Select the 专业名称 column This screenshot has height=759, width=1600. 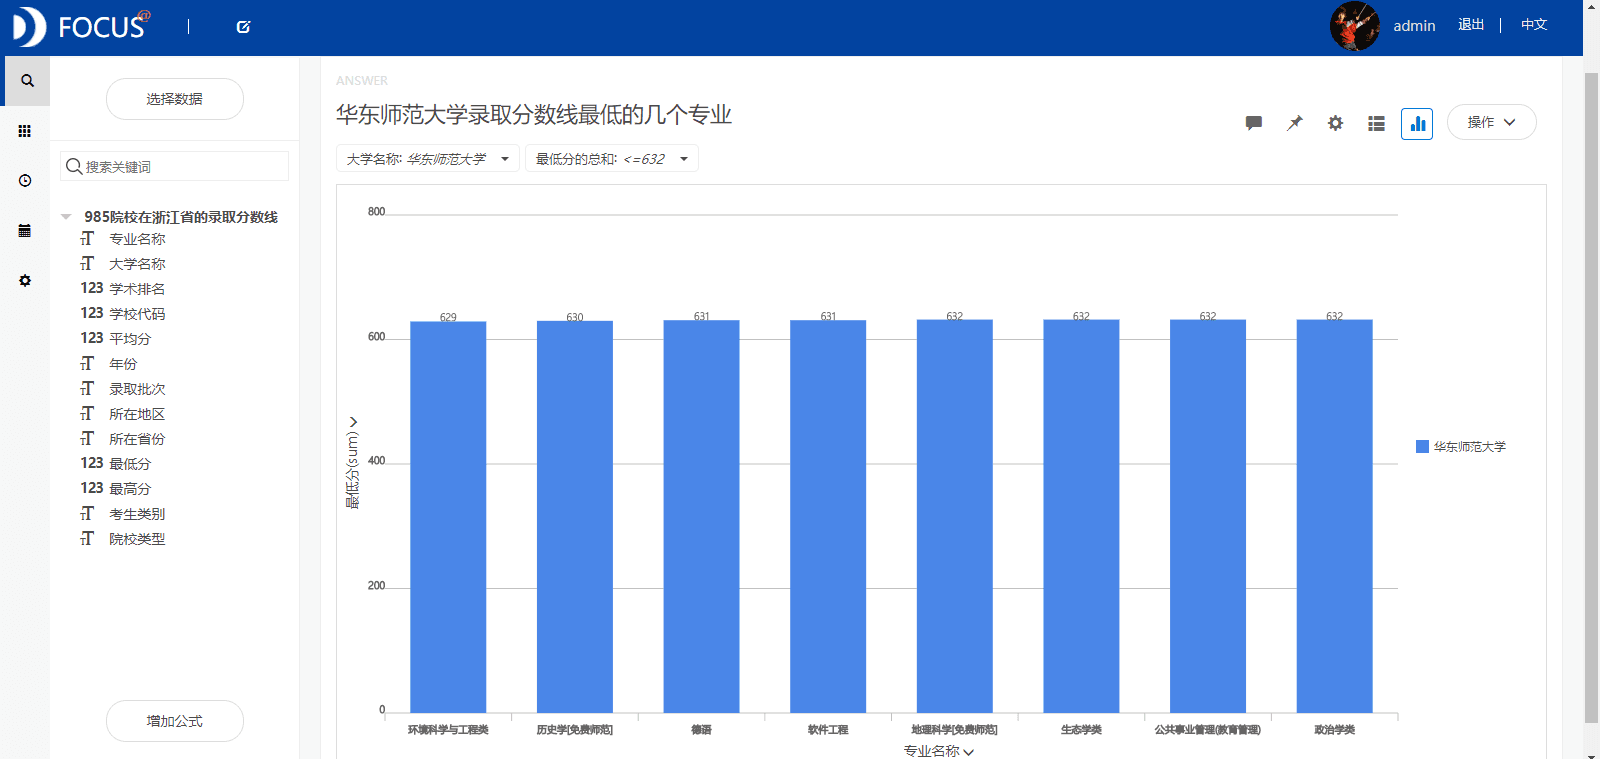click(137, 239)
